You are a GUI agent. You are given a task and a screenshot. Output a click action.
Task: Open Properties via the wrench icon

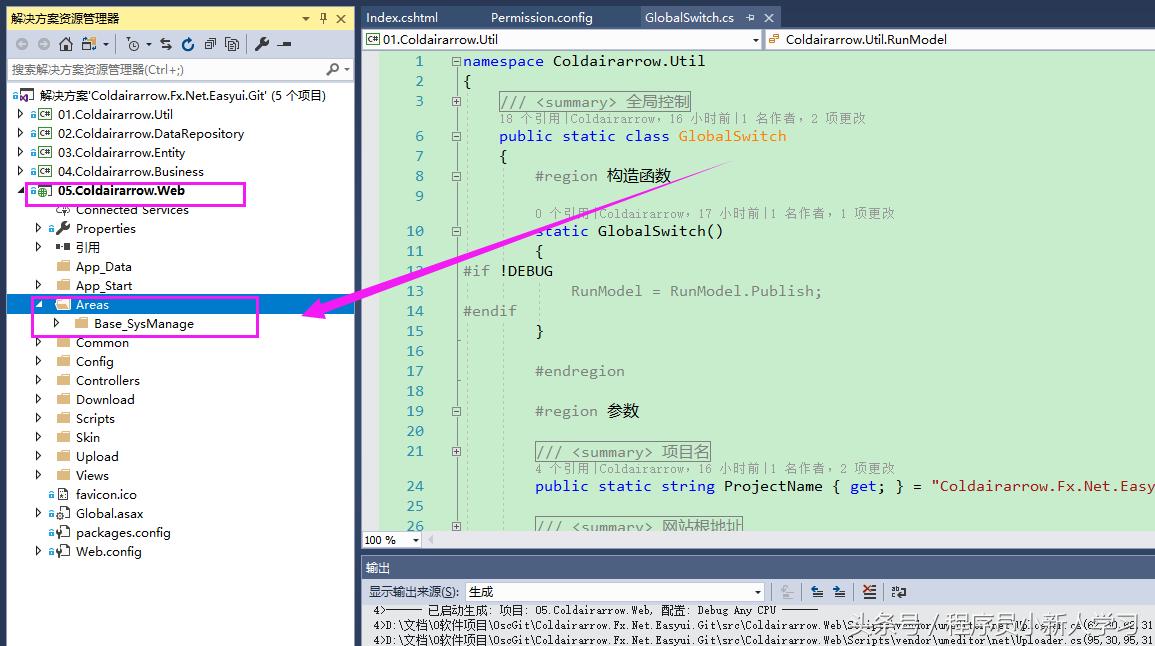click(264, 44)
